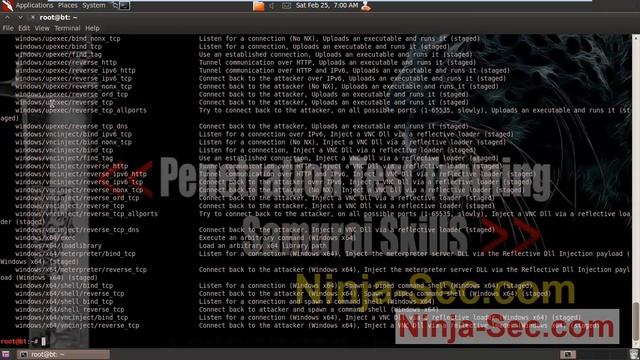
Task: Open the terminal File menu
Action: click(x=8, y=28)
